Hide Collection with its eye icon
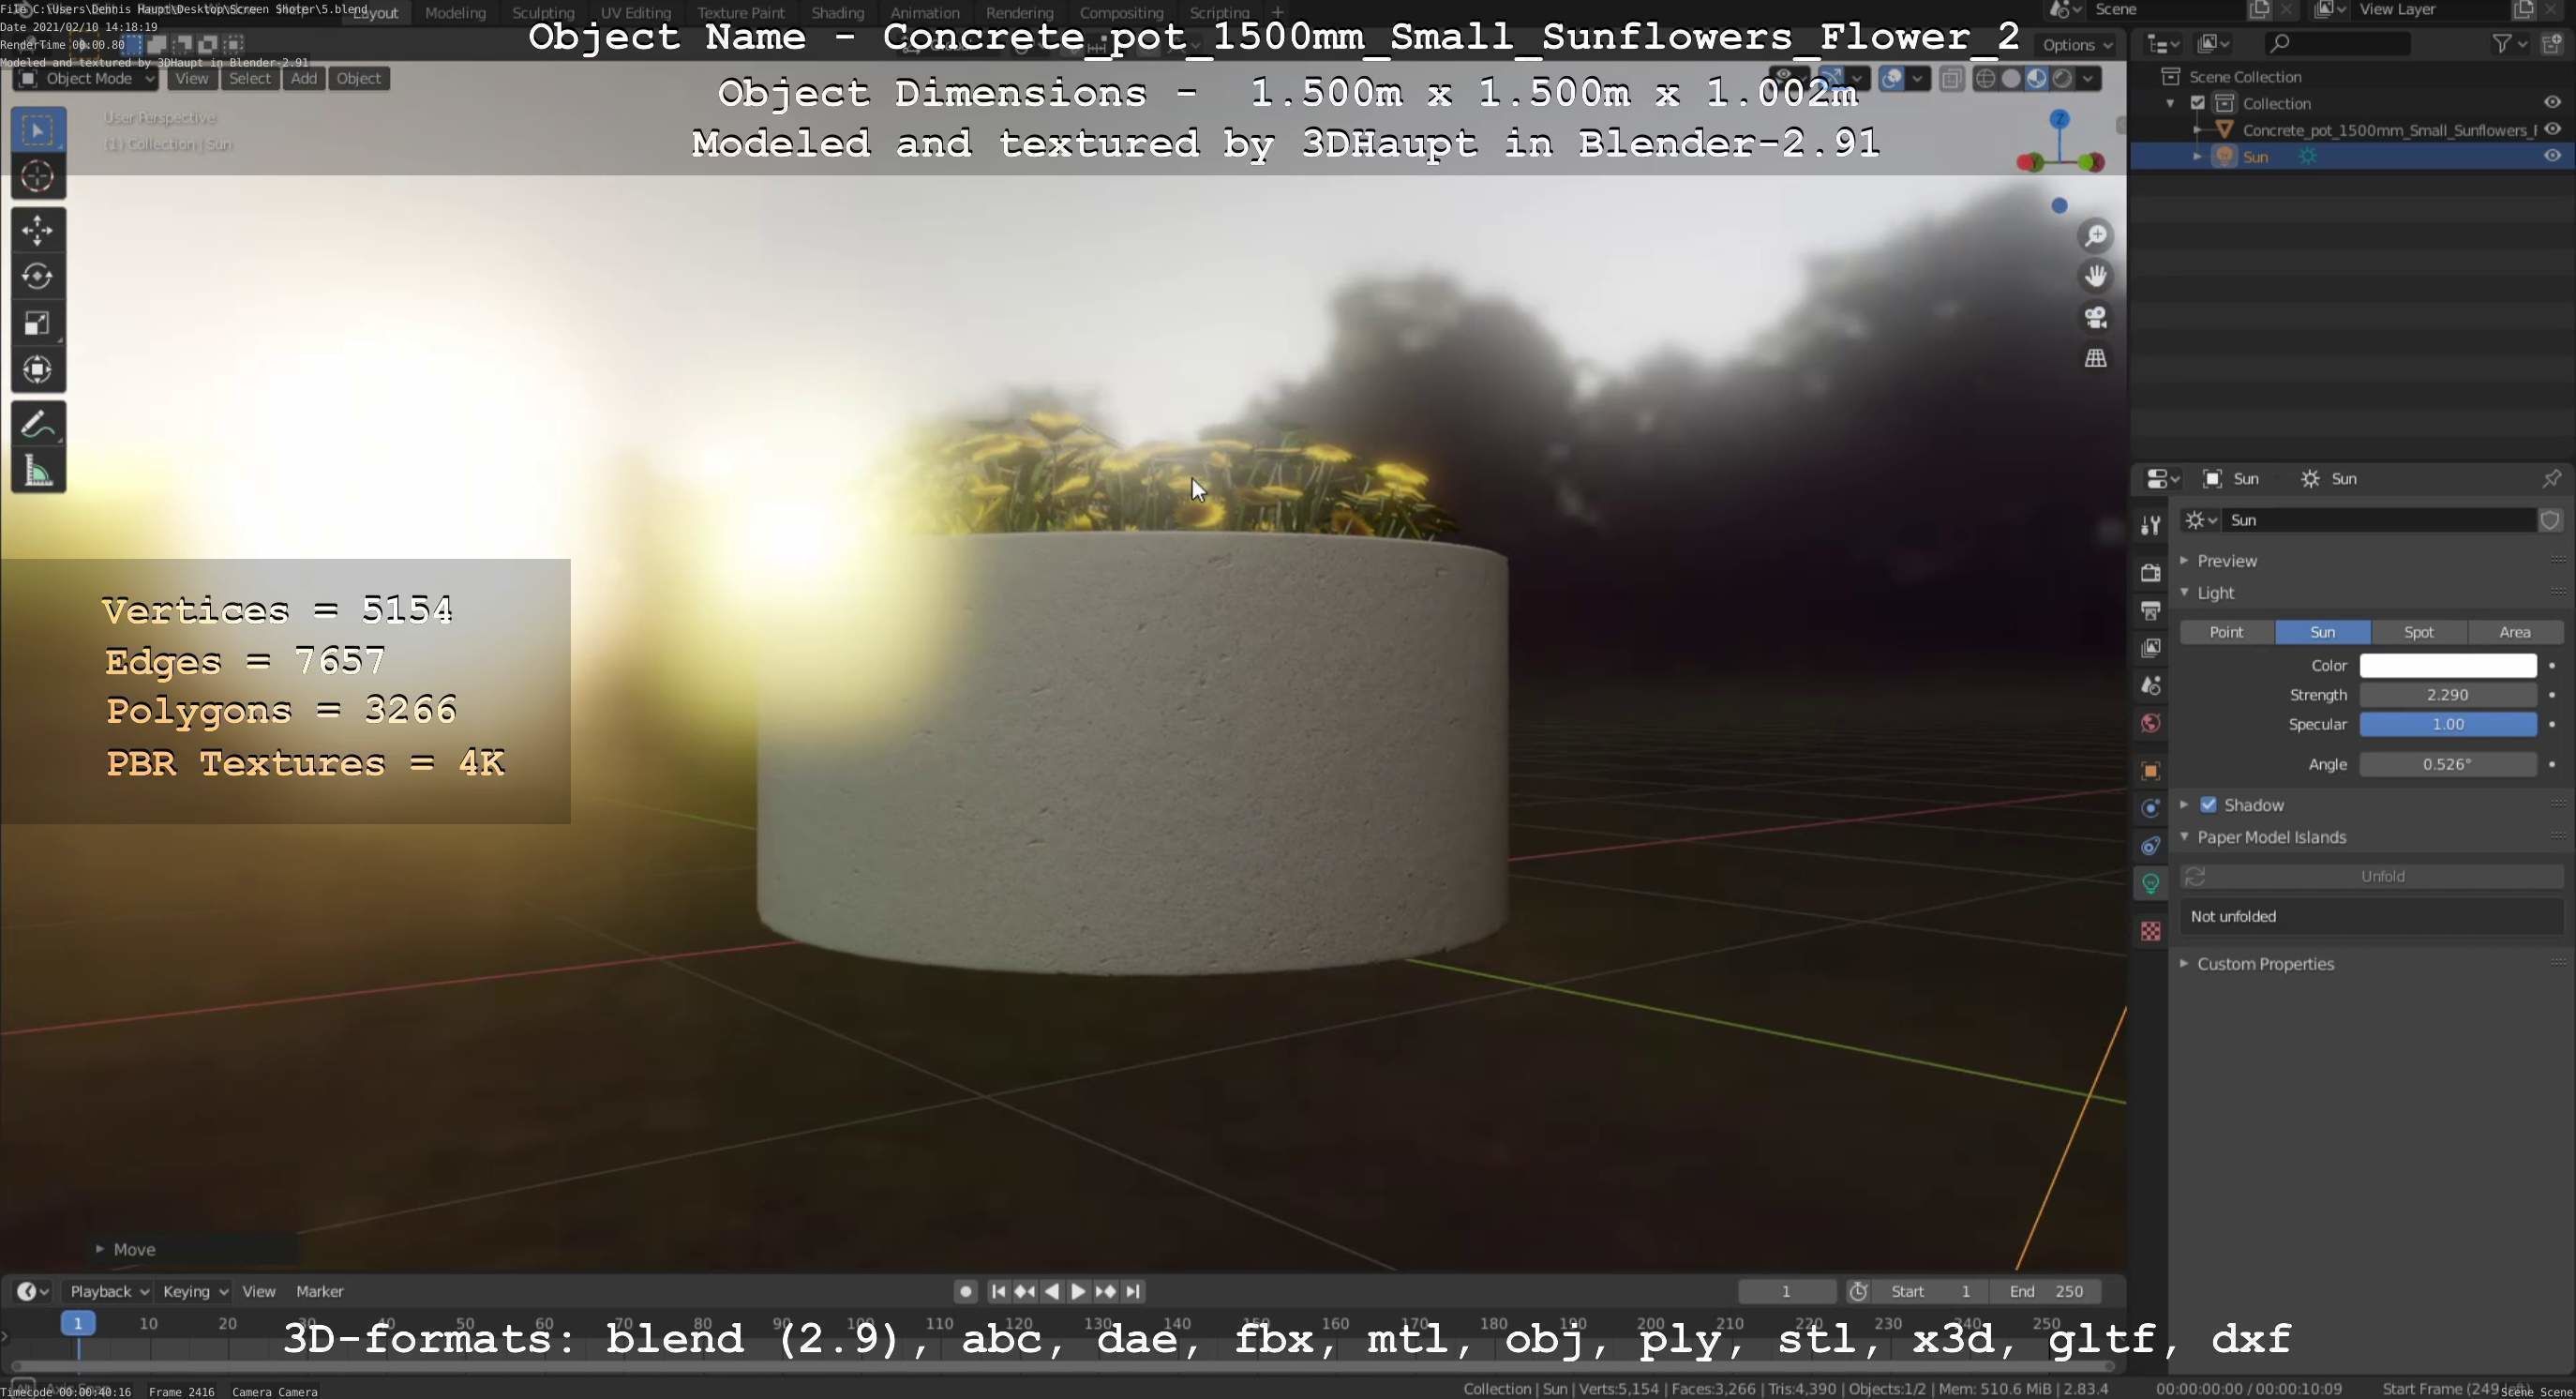Screen dimensions: 2576x1399 click(2552, 102)
